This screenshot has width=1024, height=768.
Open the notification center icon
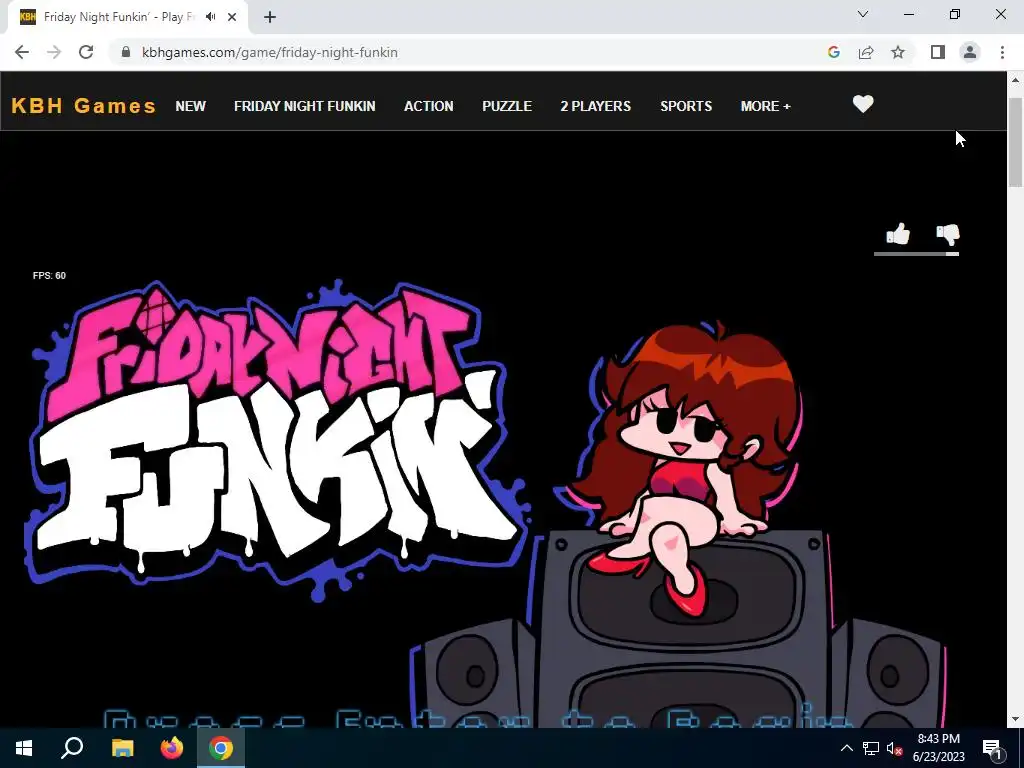click(992, 748)
